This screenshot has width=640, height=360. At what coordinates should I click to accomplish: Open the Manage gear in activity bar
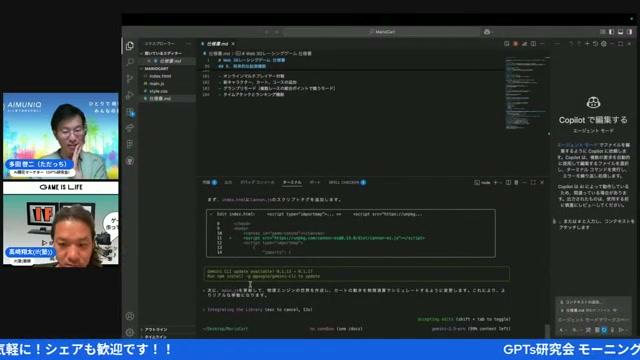click(130, 332)
